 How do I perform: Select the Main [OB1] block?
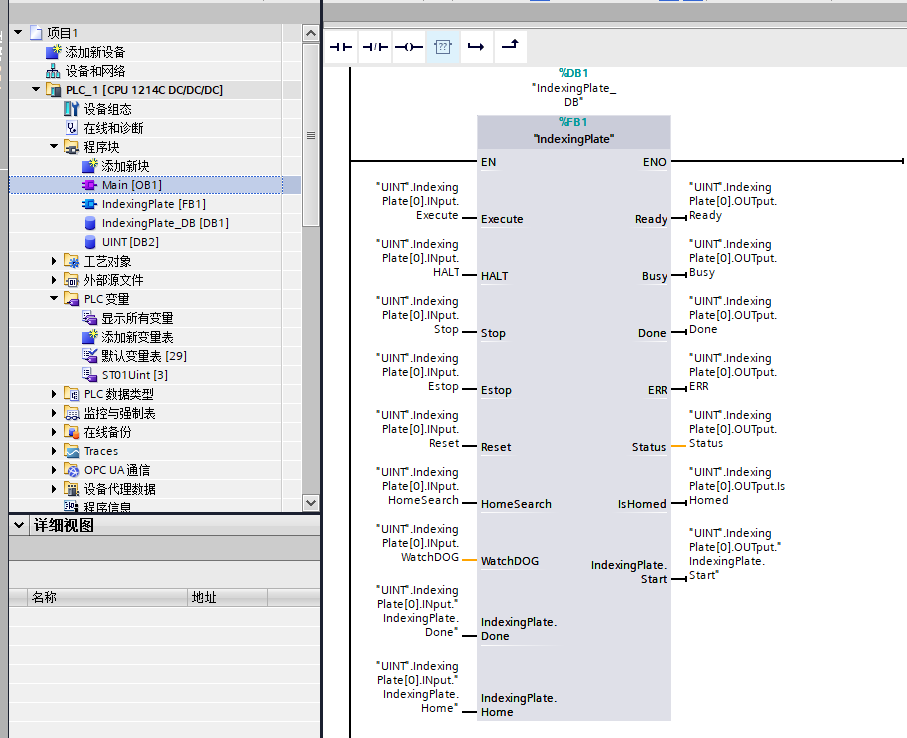point(131,184)
